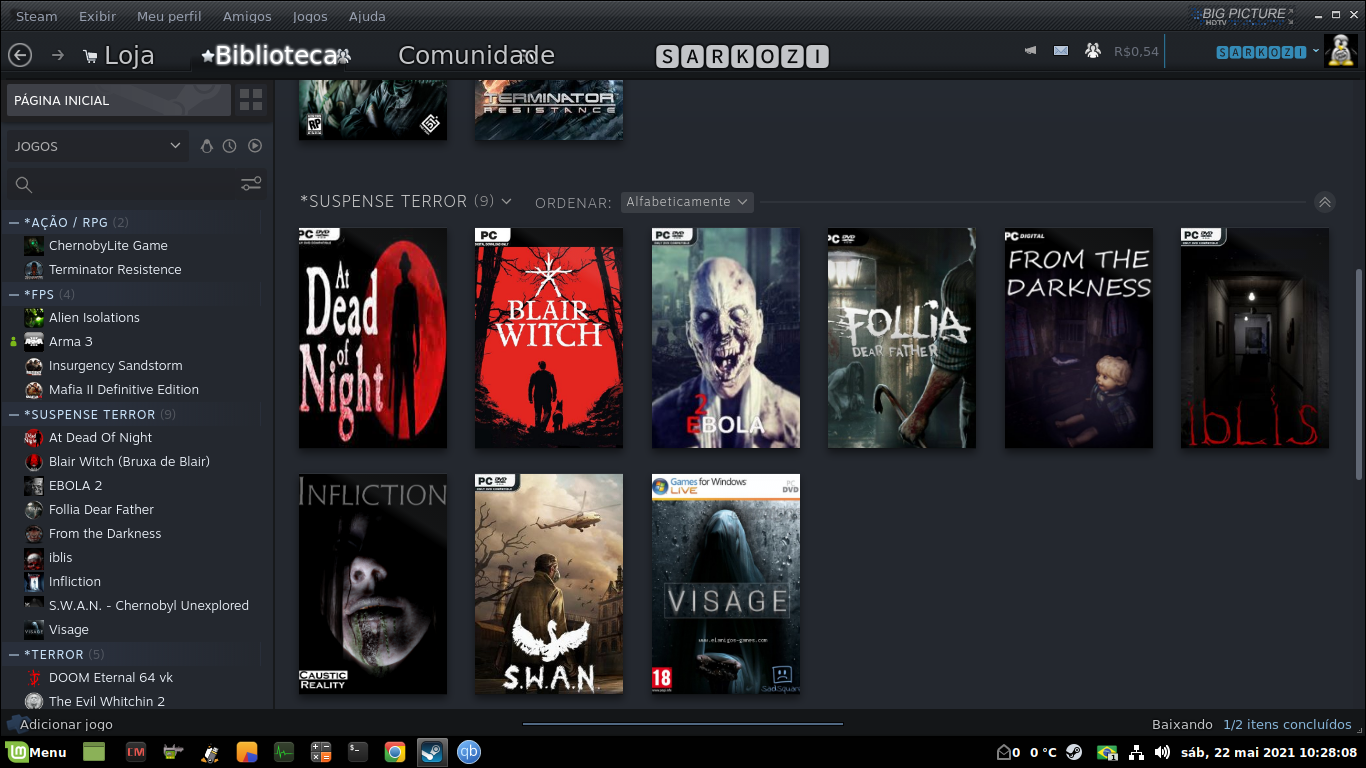This screenshot has height=768, width=1366.
Task: Toggle the Linux penguin games filter
Action: 207,146
